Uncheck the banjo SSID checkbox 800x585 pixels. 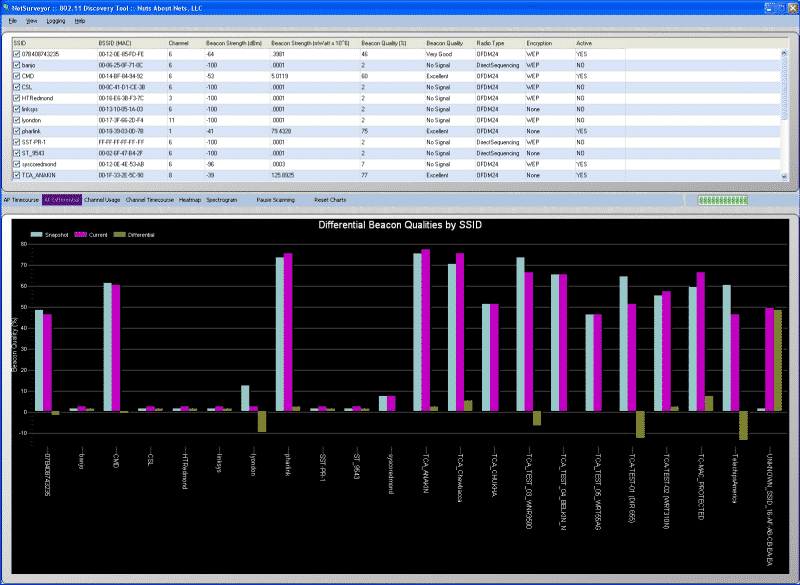pyautogui.click(x=16, y=64)
